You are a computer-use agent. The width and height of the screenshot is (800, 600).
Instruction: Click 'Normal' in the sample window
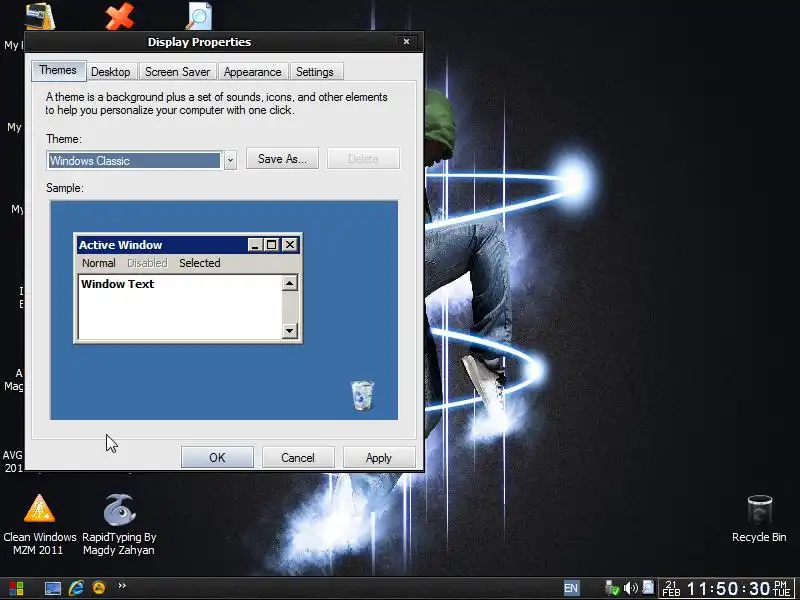coord(98,263)
